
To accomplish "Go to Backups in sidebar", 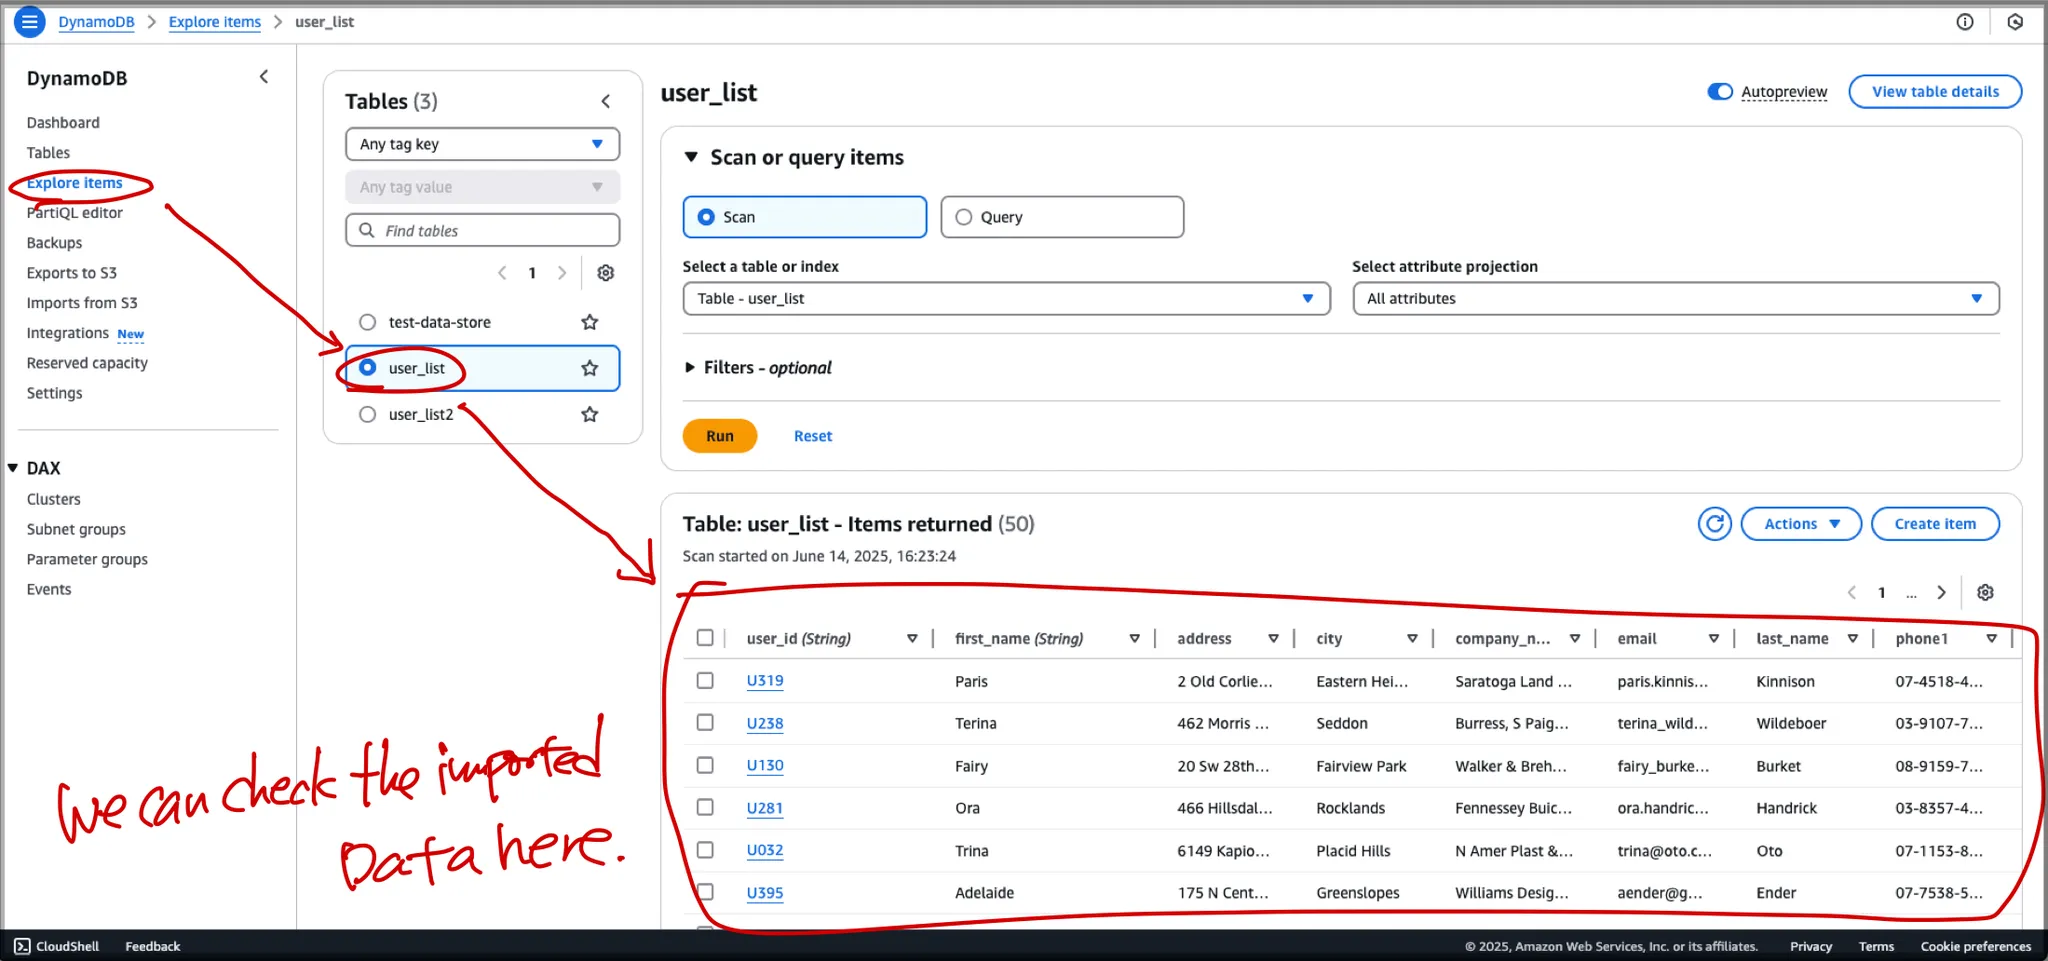I will click(x=55, y=243).
